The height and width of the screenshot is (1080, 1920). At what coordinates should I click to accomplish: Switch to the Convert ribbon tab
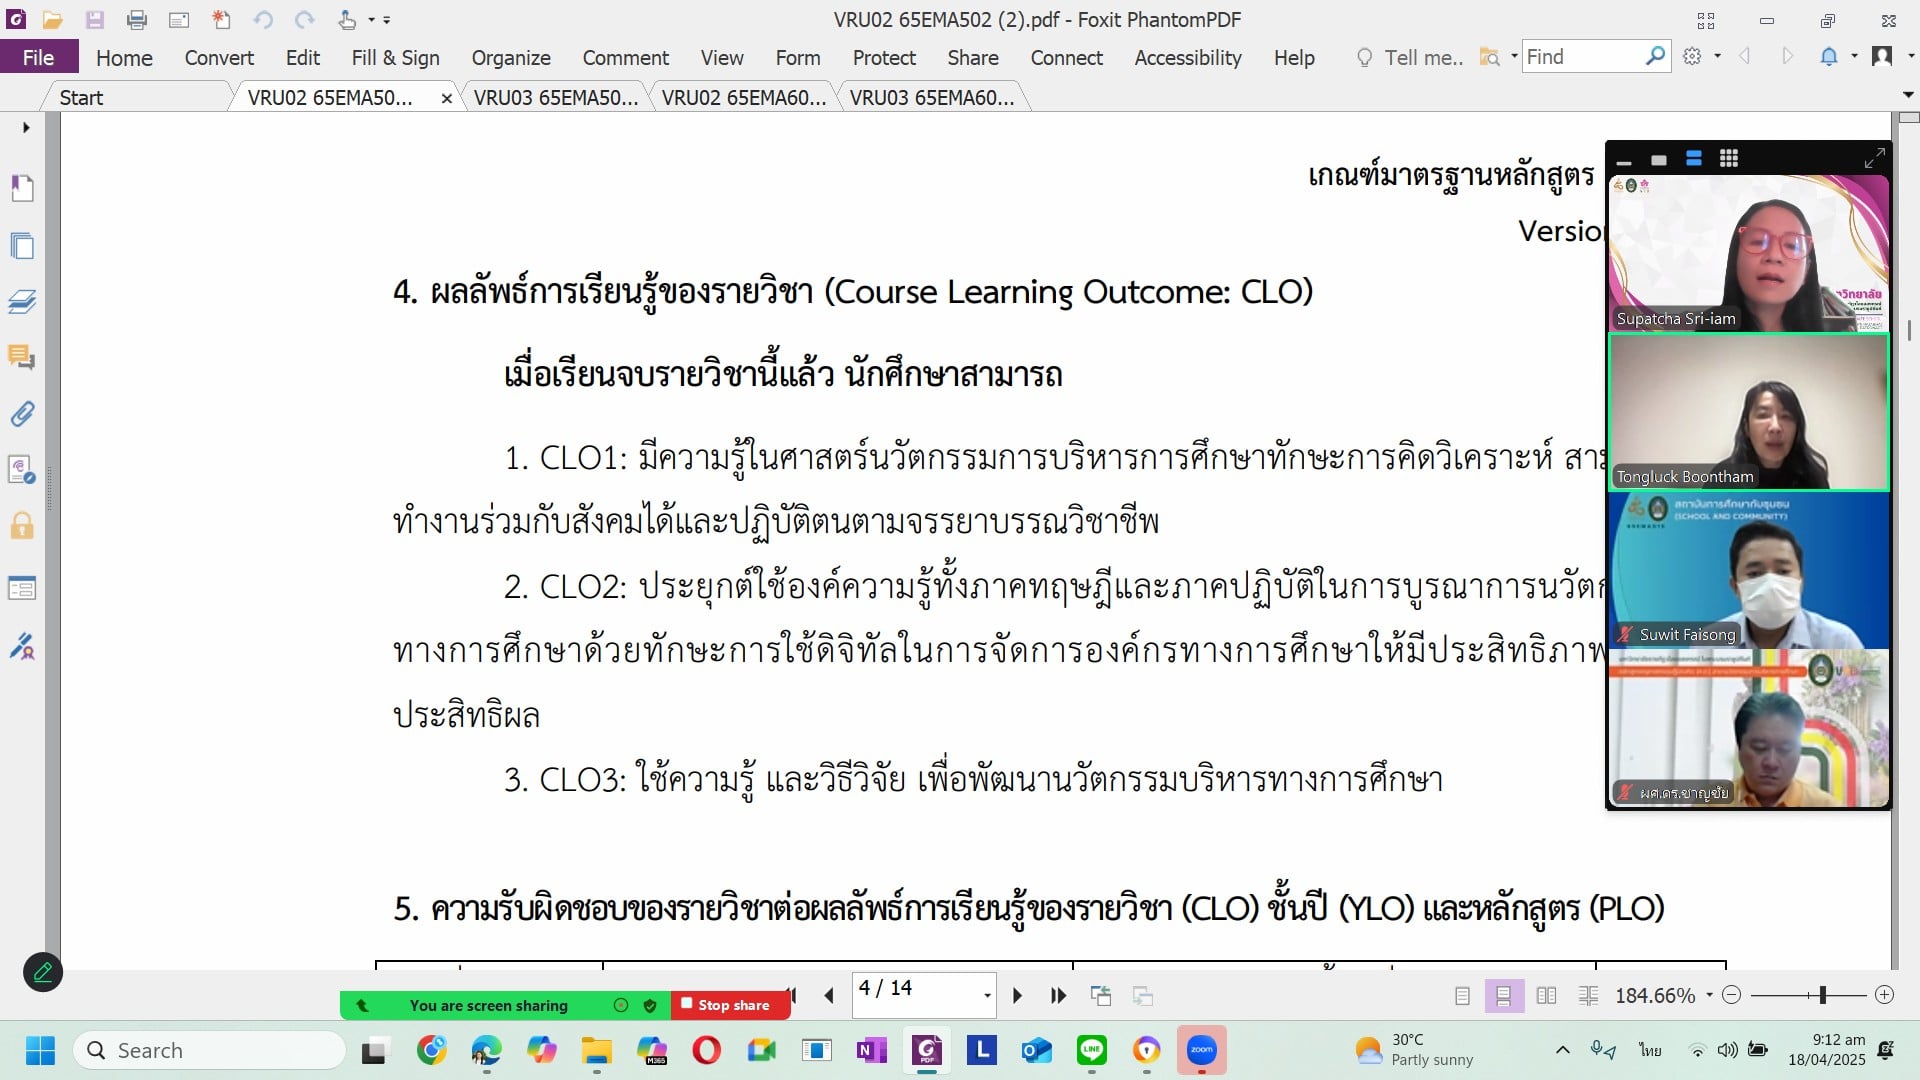pyautogui.click(x=218, y=57)
